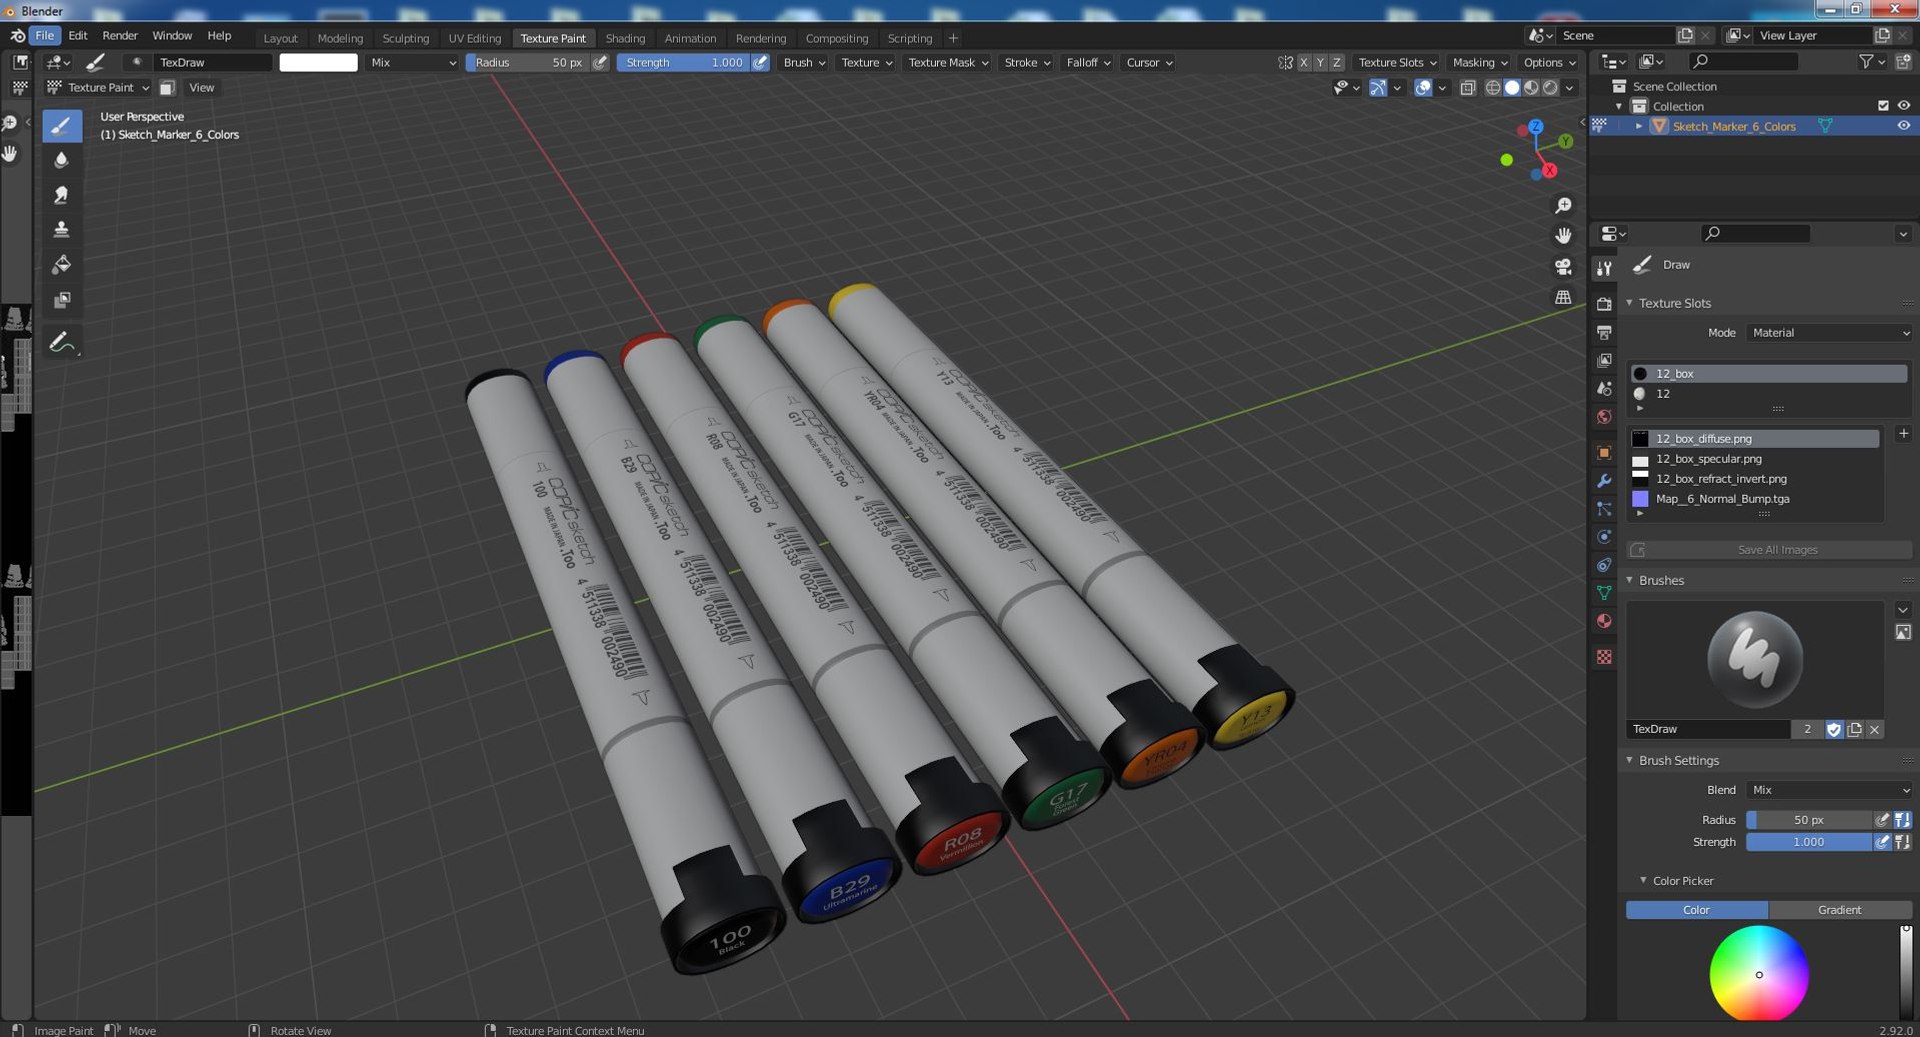Open the Particles properties tab

tap(1604, 509)
